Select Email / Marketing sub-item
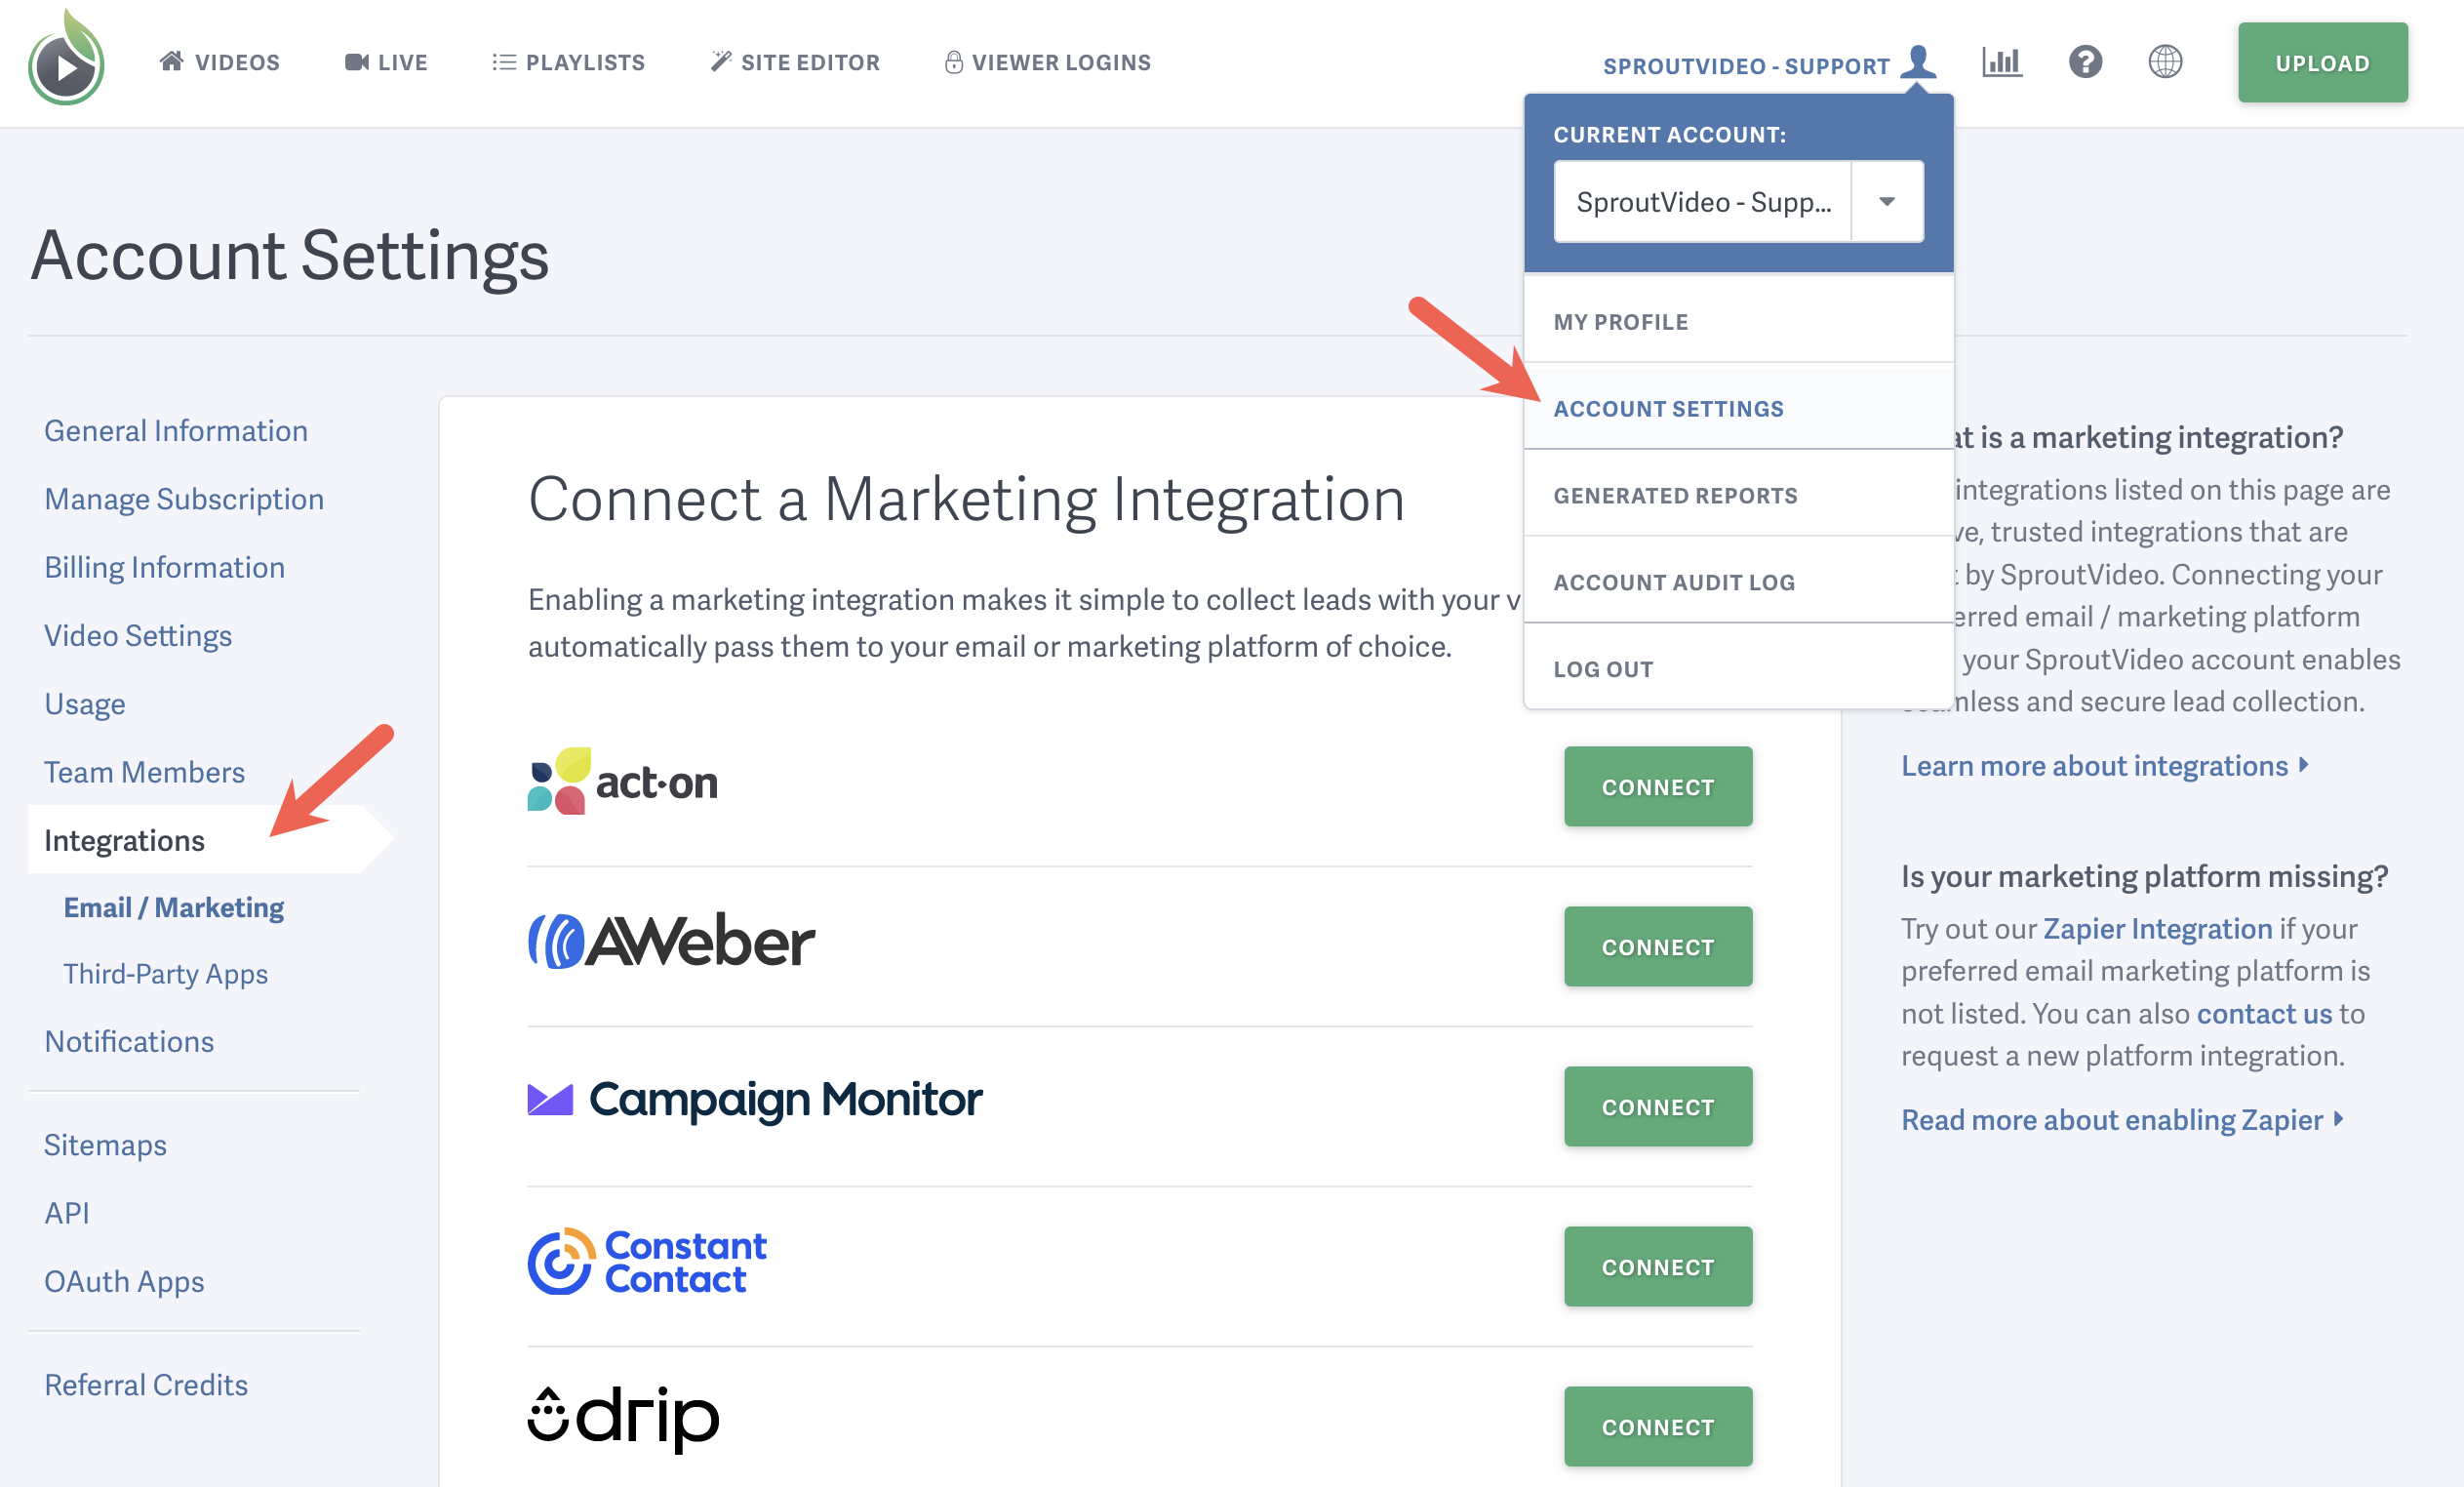The height and width of the screenshot is (1487, 2464). coord(173,906)
